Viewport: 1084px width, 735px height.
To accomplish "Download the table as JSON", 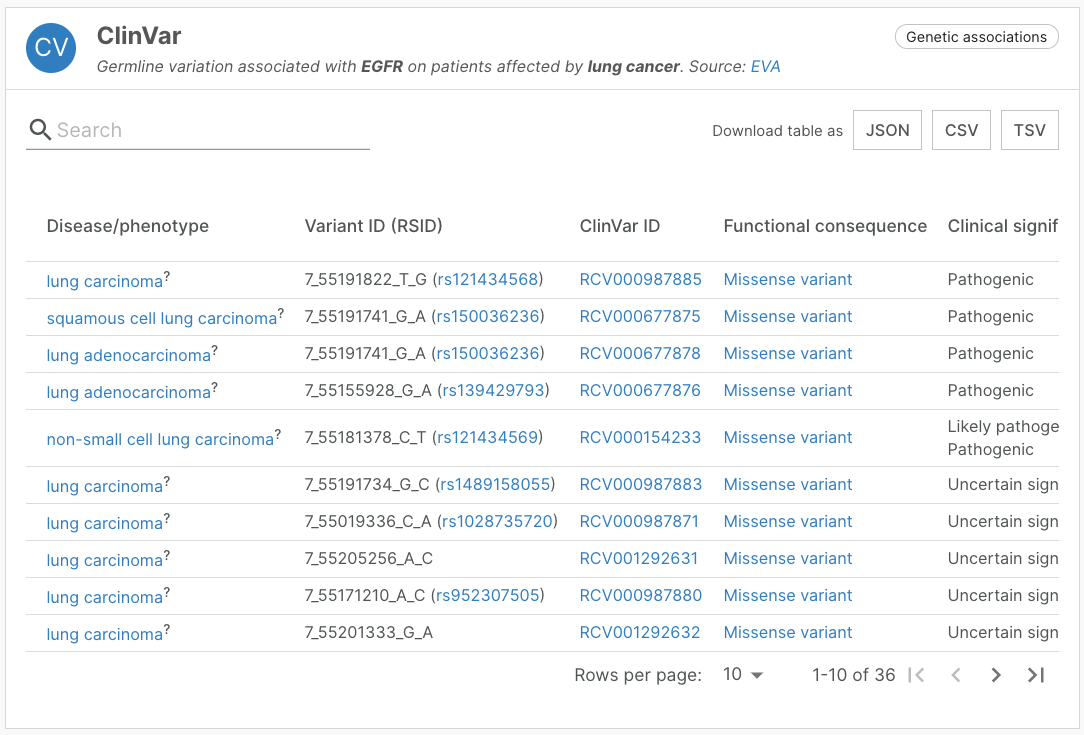I will click(x=887, y=130).
